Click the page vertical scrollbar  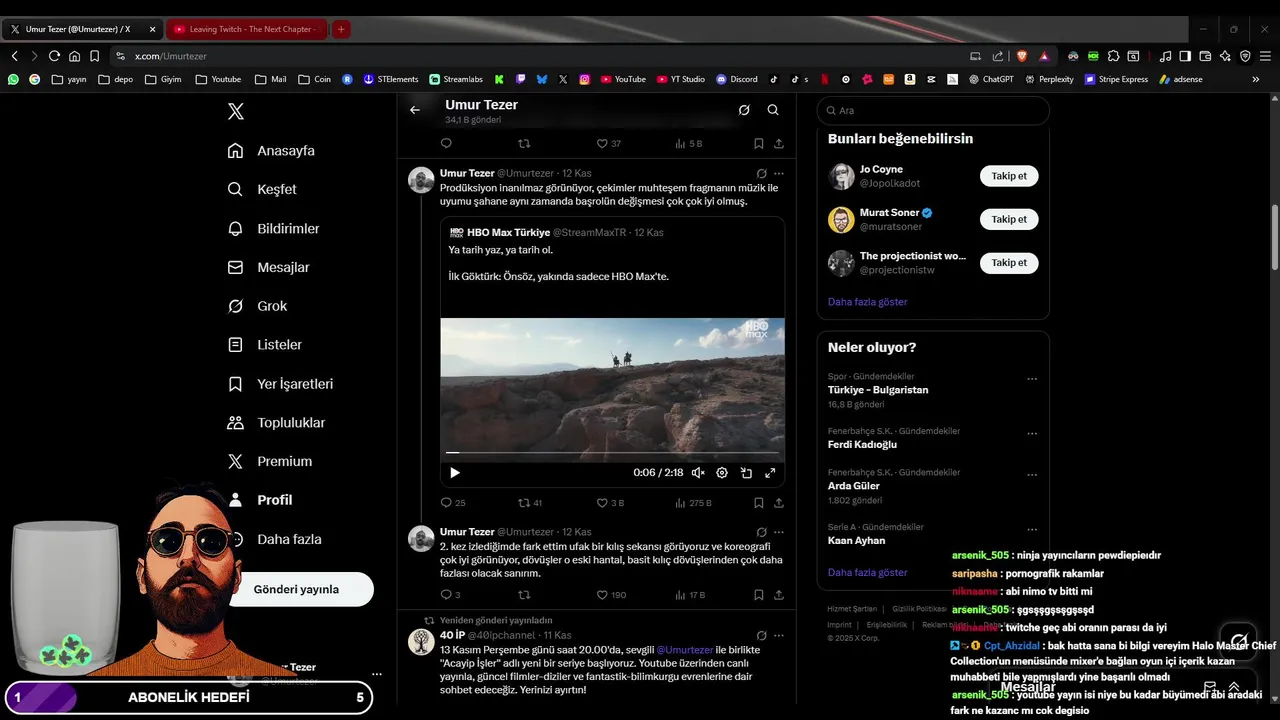pyautogui.click(x=1275, y=237)
